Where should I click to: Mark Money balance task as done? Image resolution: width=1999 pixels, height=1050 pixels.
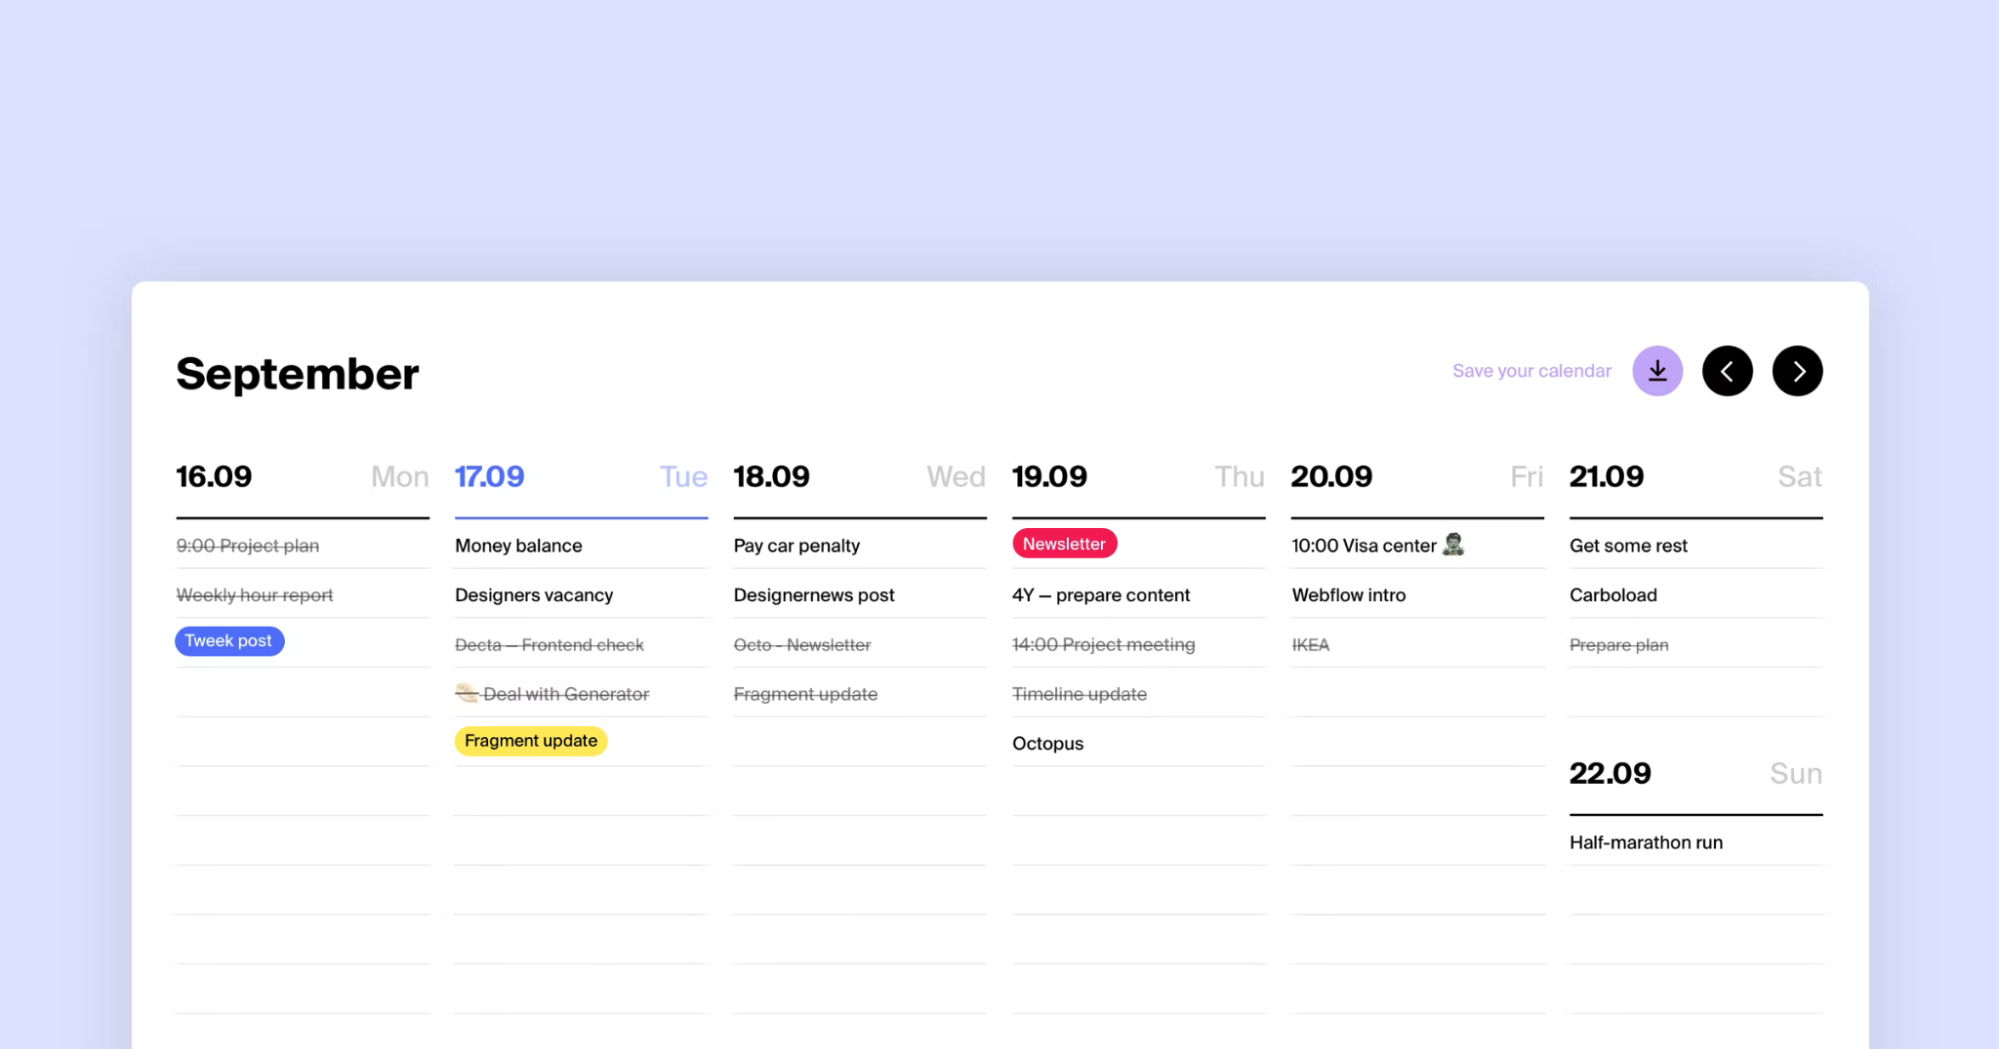click(x=518, y=545)
